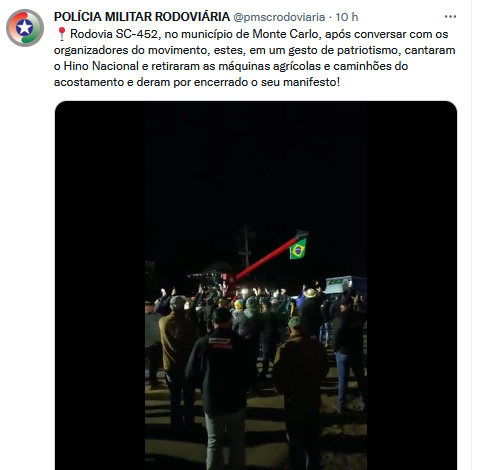This screenshot has height=470, width=488.
Task: Click the red harvester auger arm in video
Action: click(268, 255)
